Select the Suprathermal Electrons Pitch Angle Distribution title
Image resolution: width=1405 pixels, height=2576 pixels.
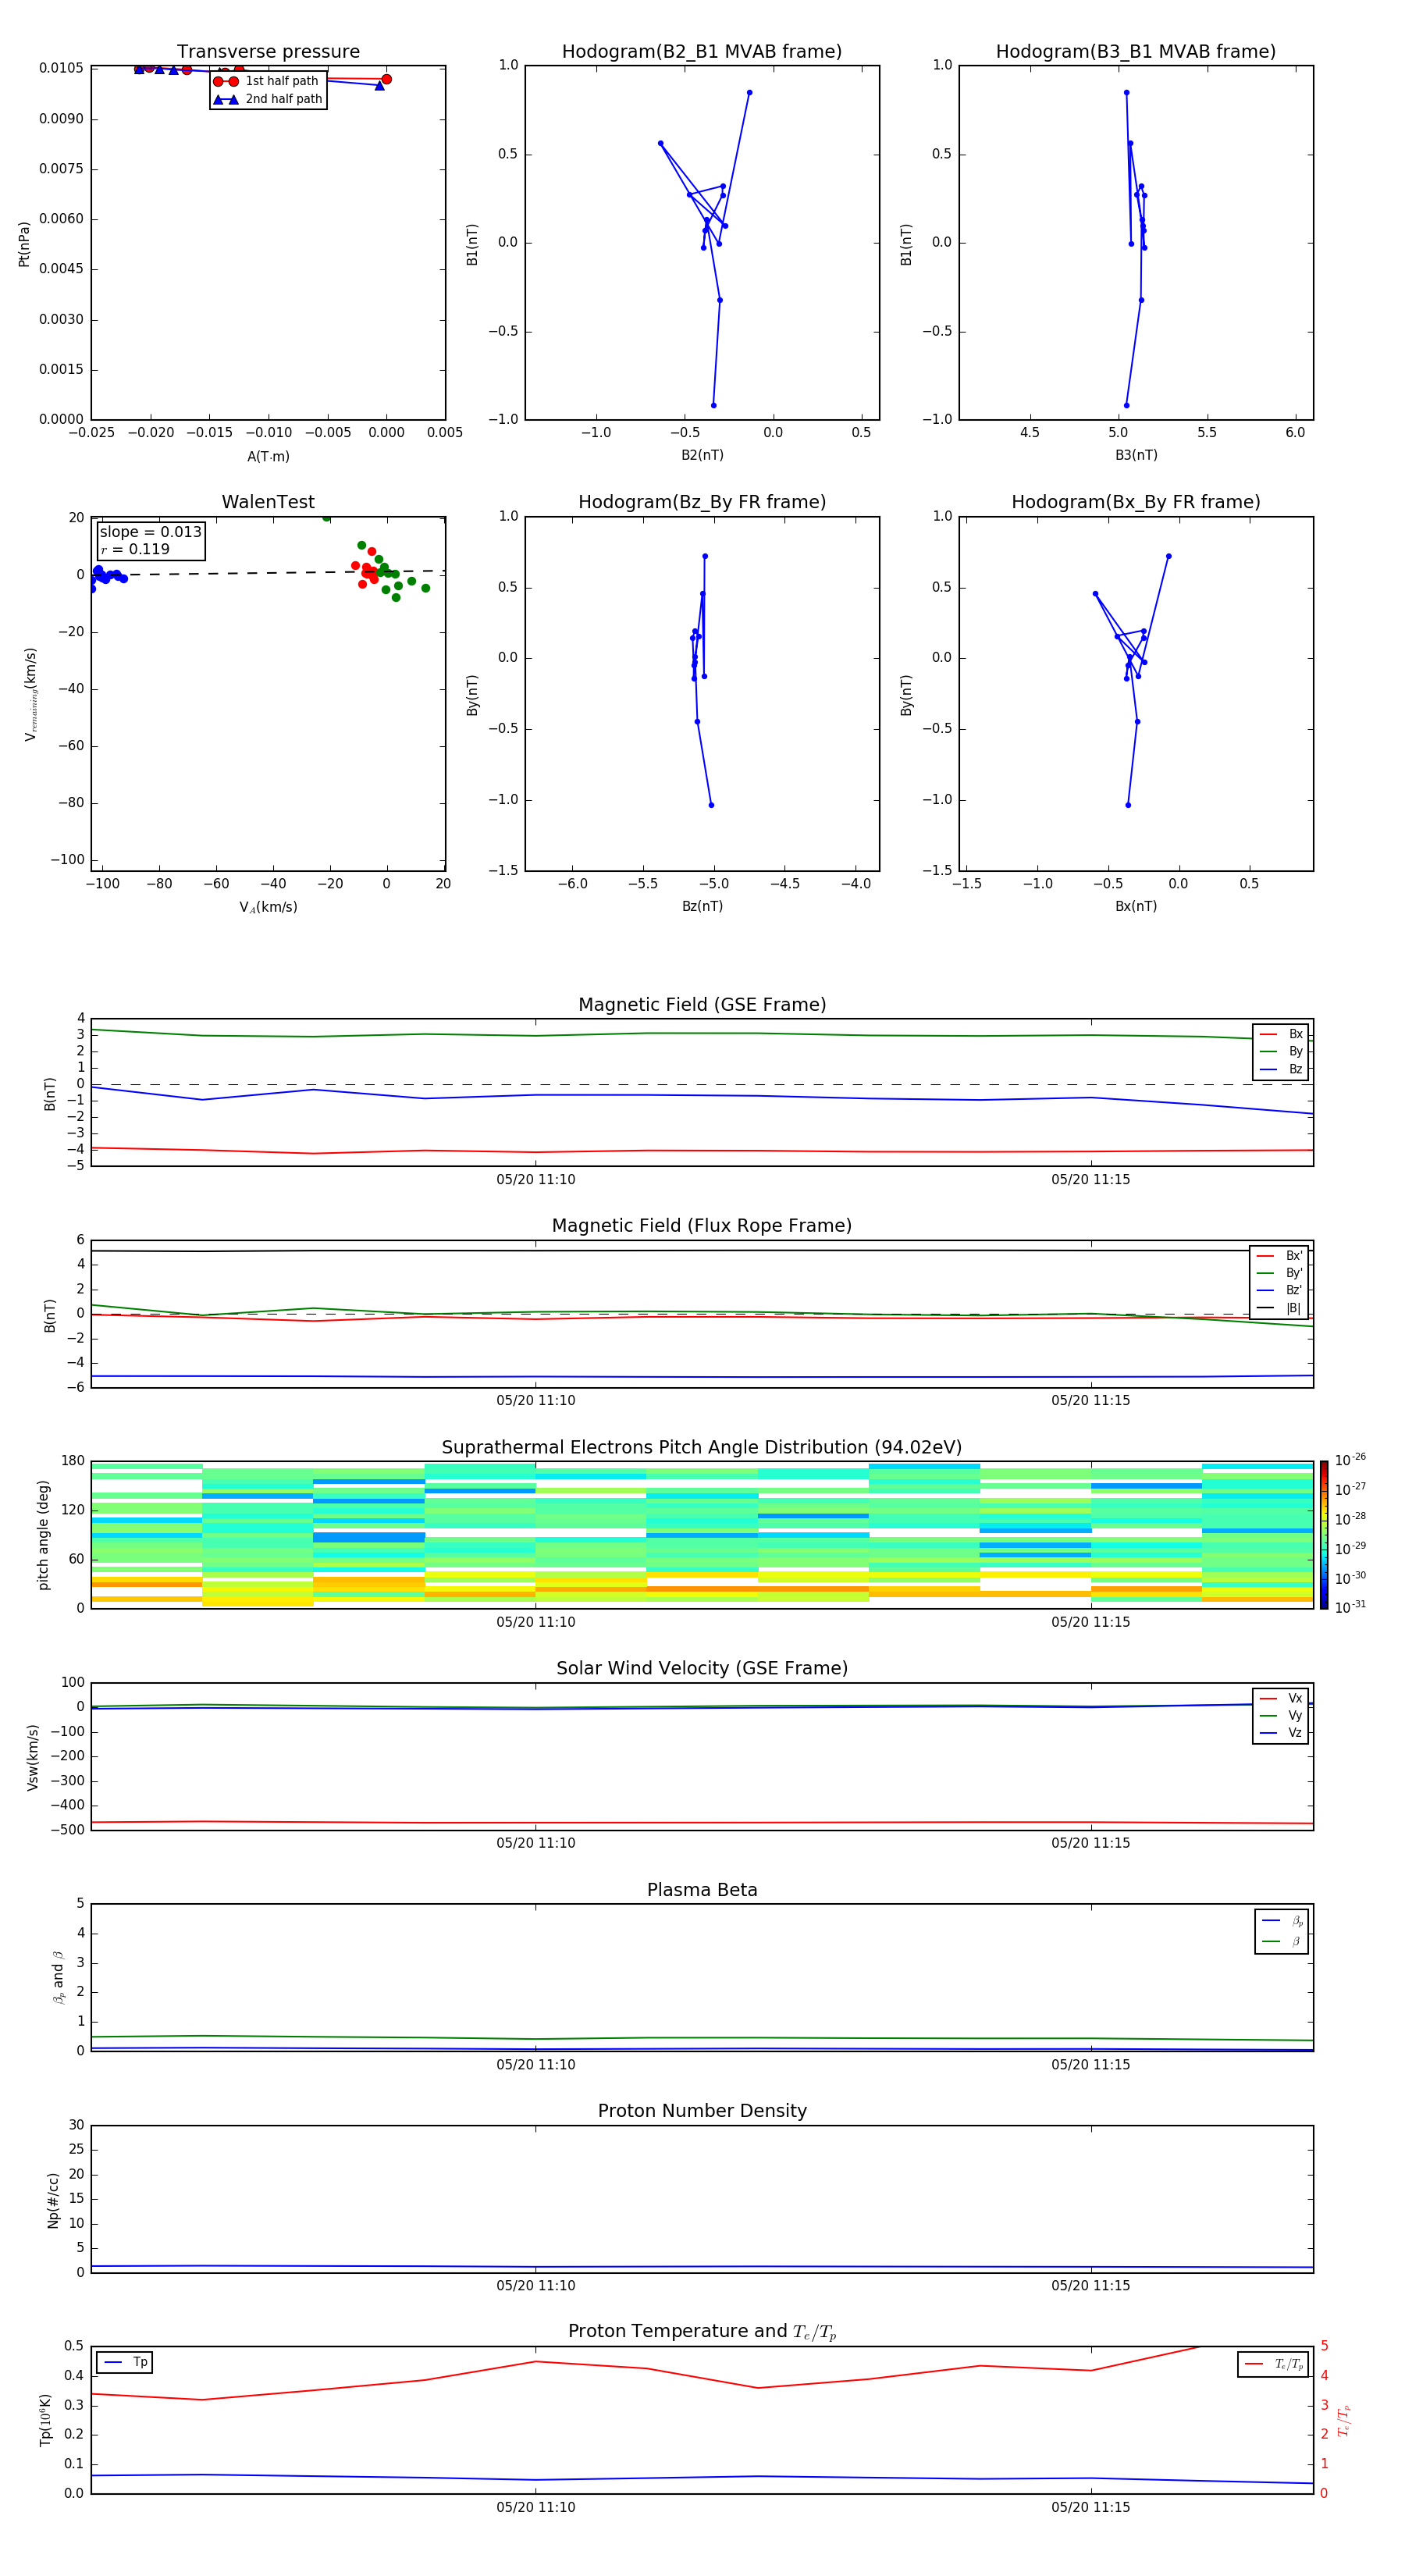(x=702, y=1448)
